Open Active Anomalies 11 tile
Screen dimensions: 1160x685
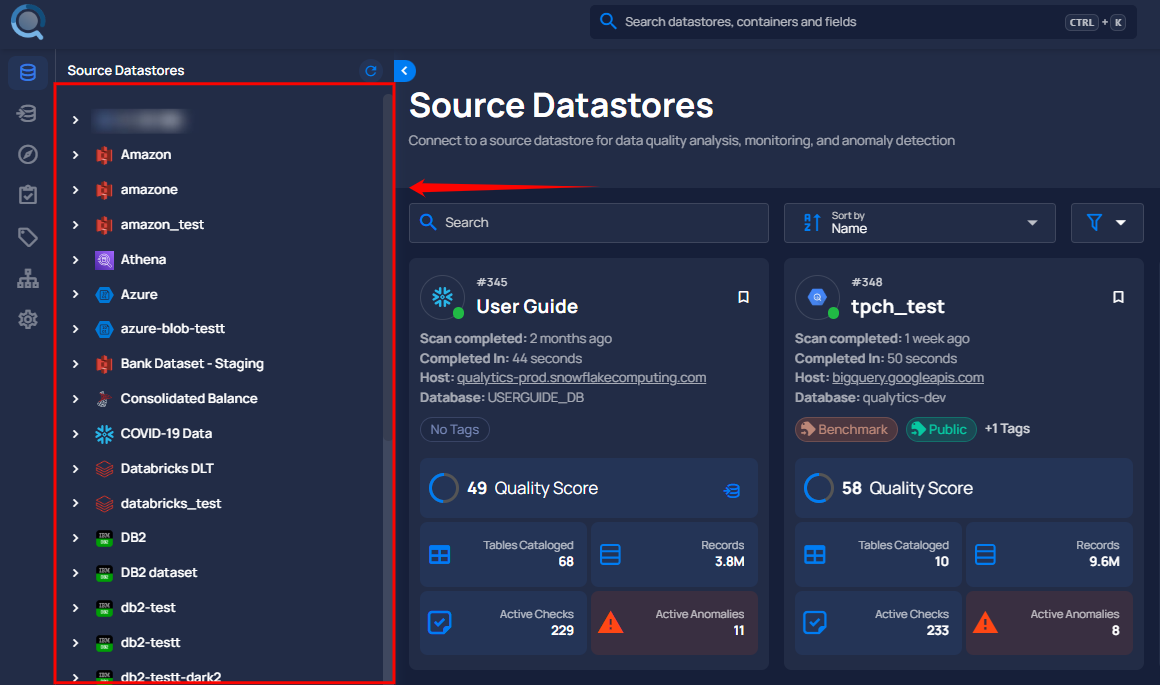[x=674, y=623]
